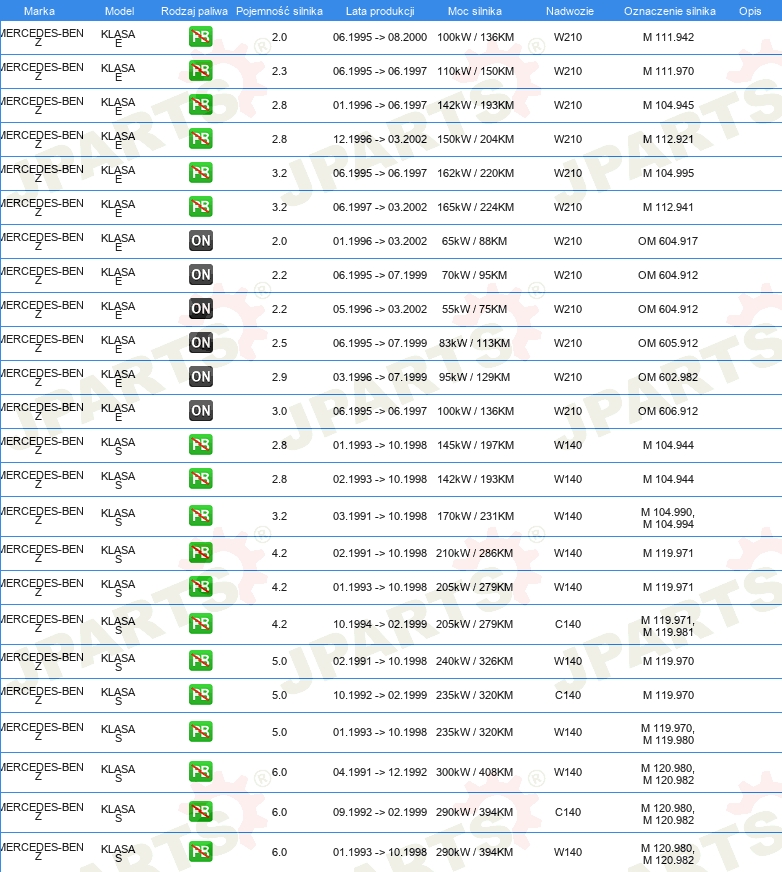Image resolution: width=782 pixels, height=872 pixels.
Task: Select the 145kW / 197KM power cell
Action: click(x=476, y=445)
